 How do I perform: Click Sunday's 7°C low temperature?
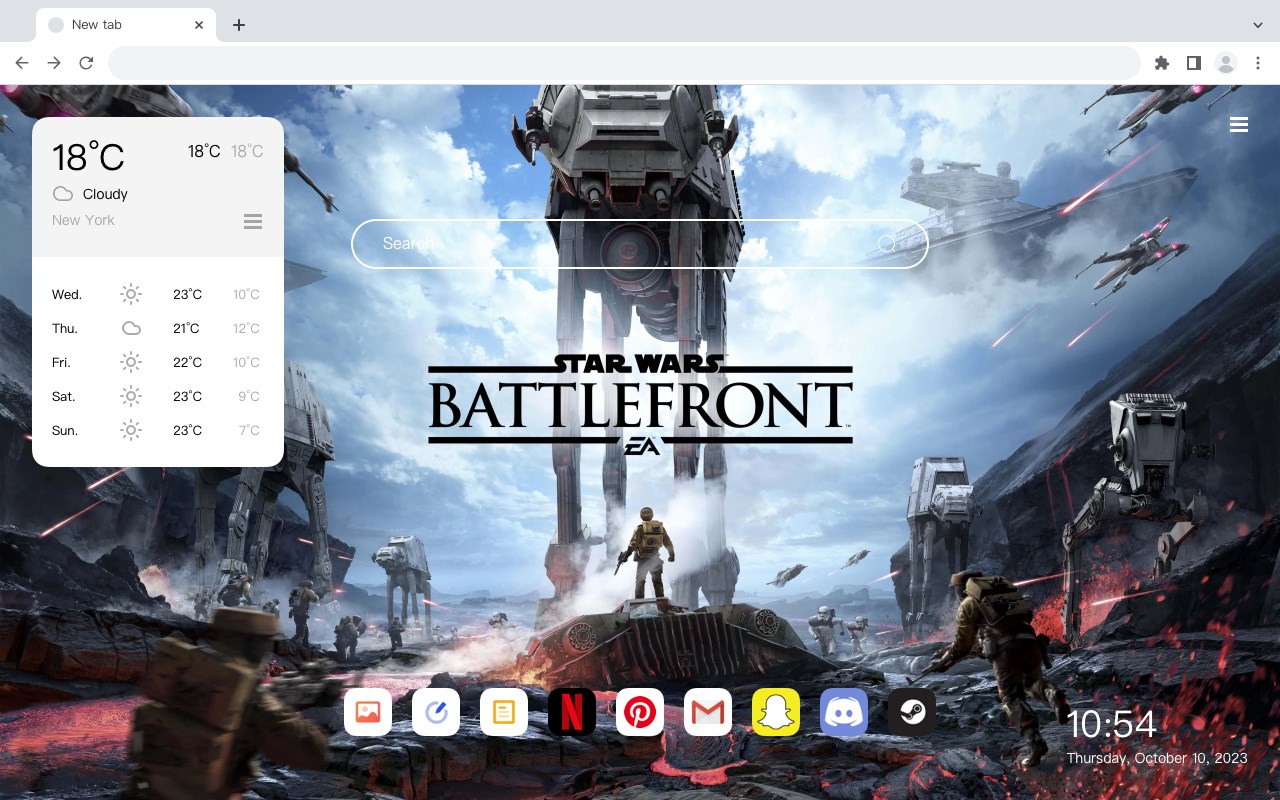coord(249,430)
